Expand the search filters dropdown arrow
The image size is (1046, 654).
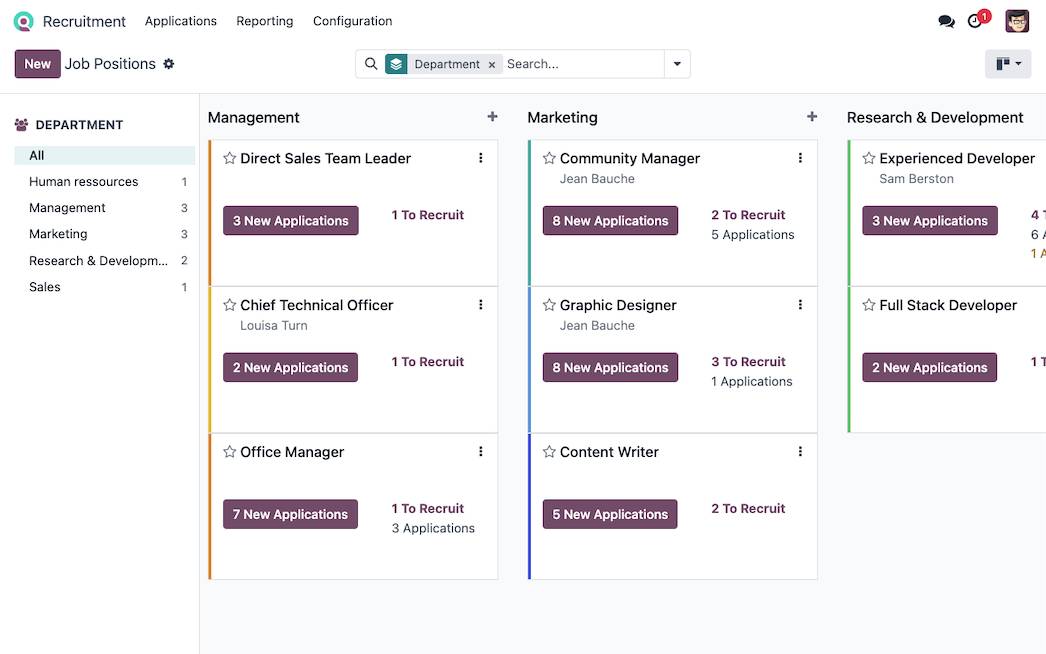677,63
